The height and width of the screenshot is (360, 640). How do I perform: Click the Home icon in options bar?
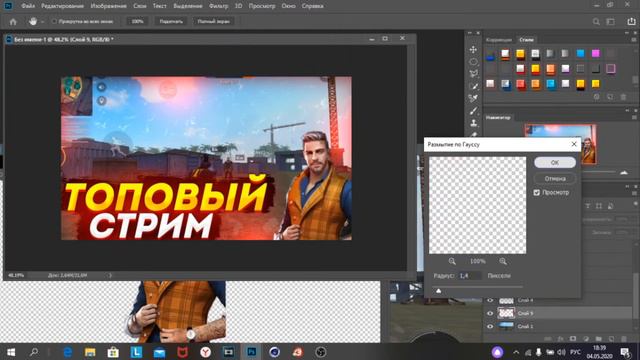(x=13, y=22)
